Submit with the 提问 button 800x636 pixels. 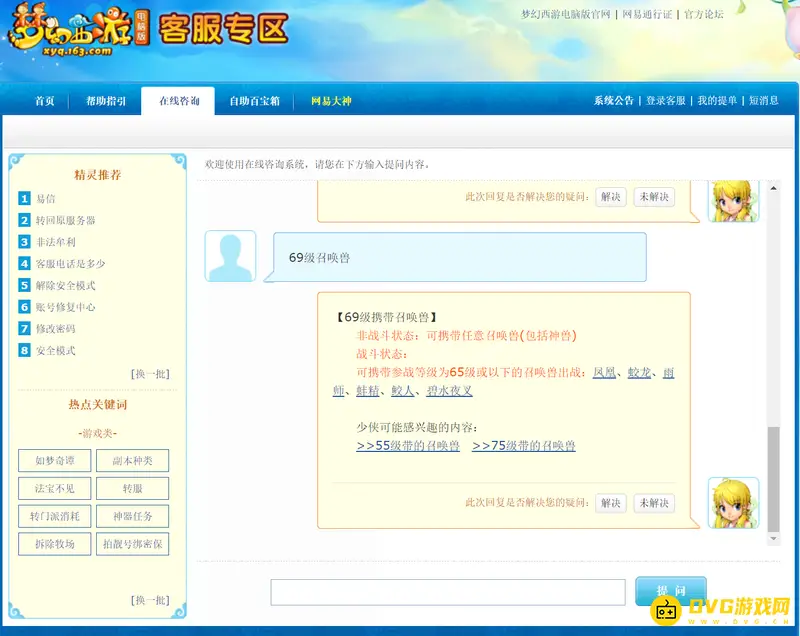(670, 591)
